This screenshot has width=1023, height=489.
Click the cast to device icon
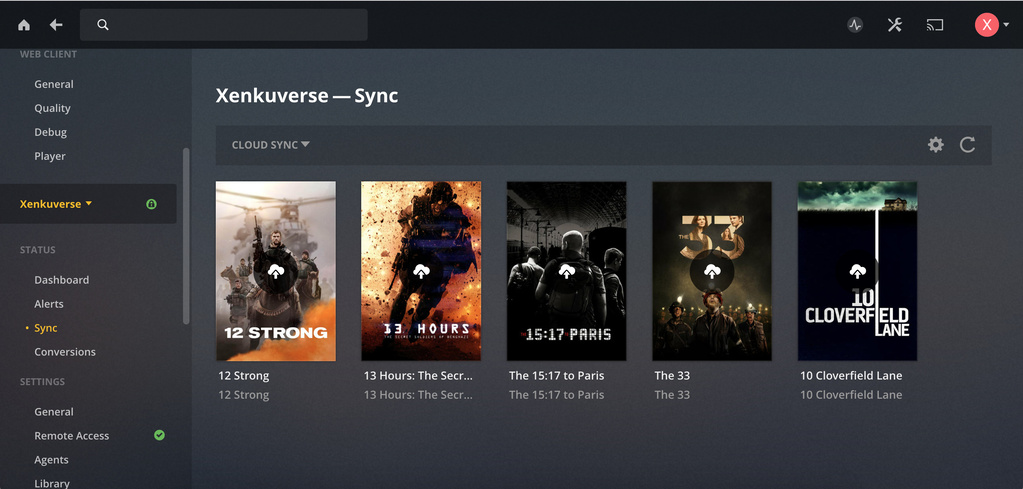[935, 25]
